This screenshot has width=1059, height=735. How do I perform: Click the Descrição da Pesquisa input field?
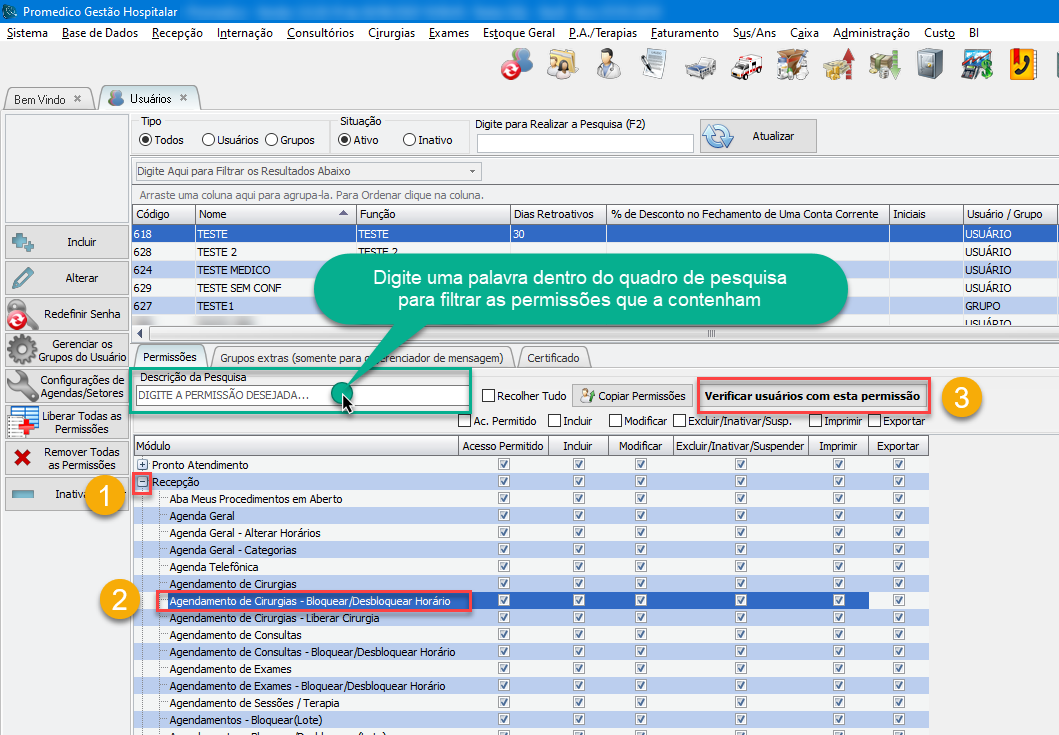[235, 396]
